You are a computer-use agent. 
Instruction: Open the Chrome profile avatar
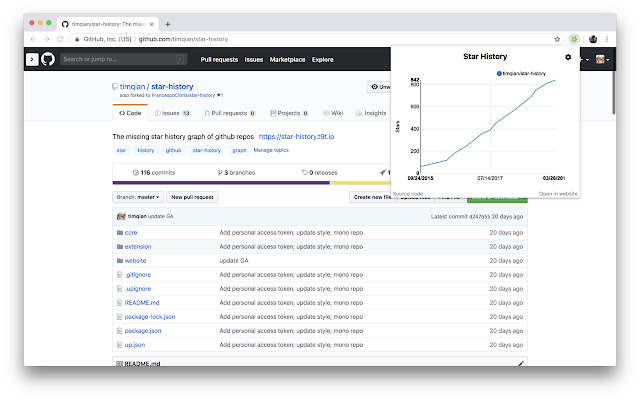tap(593, 39)
